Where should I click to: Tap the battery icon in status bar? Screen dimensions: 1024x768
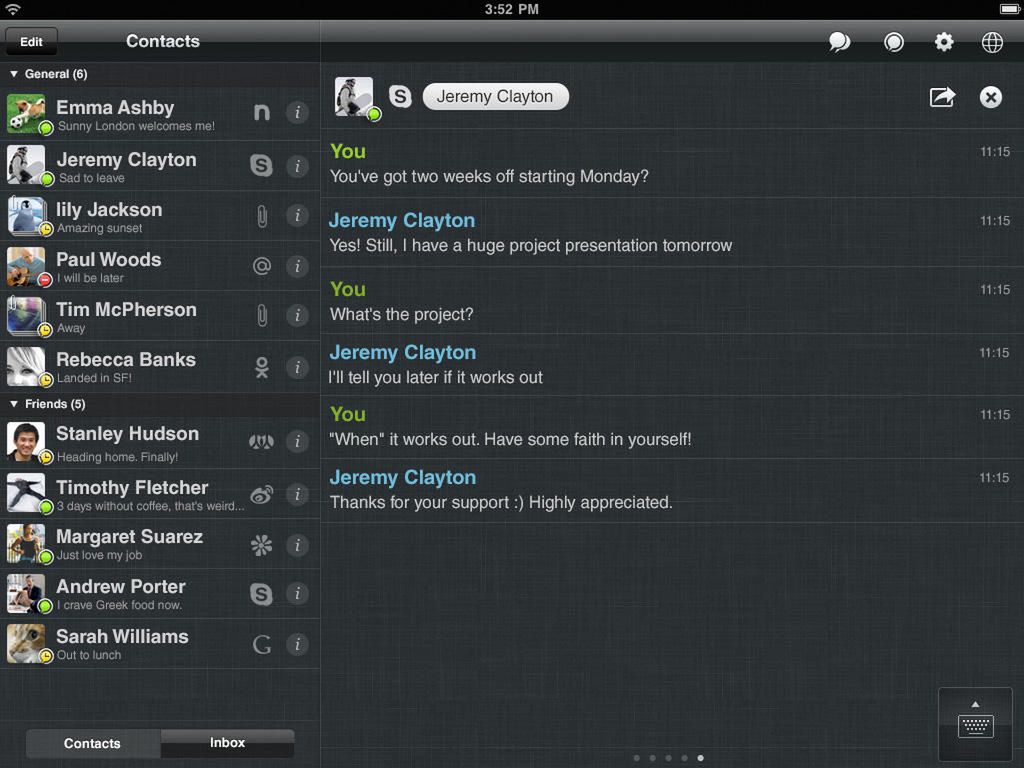1009,8
